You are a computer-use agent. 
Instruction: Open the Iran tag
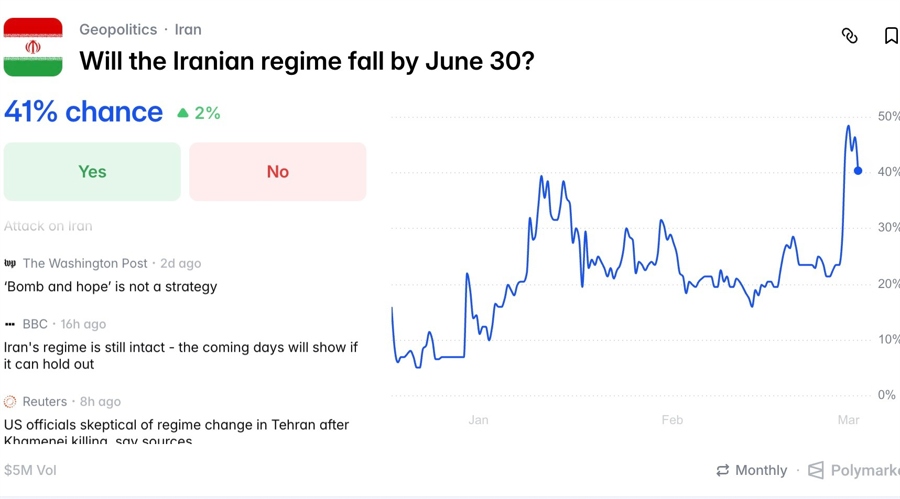188,30
